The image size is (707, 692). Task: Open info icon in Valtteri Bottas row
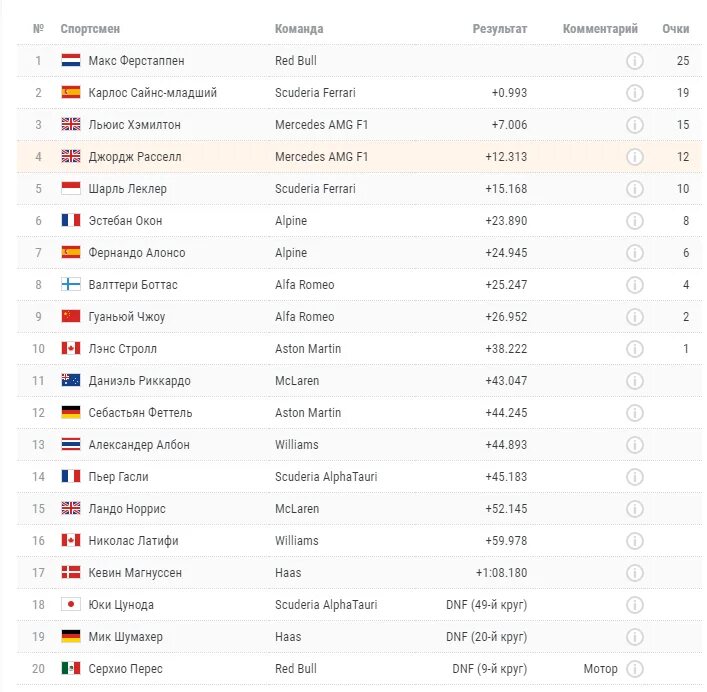point(634,284)
